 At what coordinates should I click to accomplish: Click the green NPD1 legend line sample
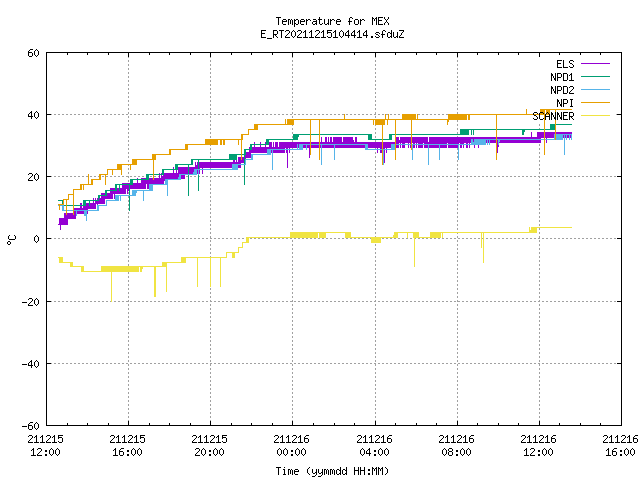(596, 77)
